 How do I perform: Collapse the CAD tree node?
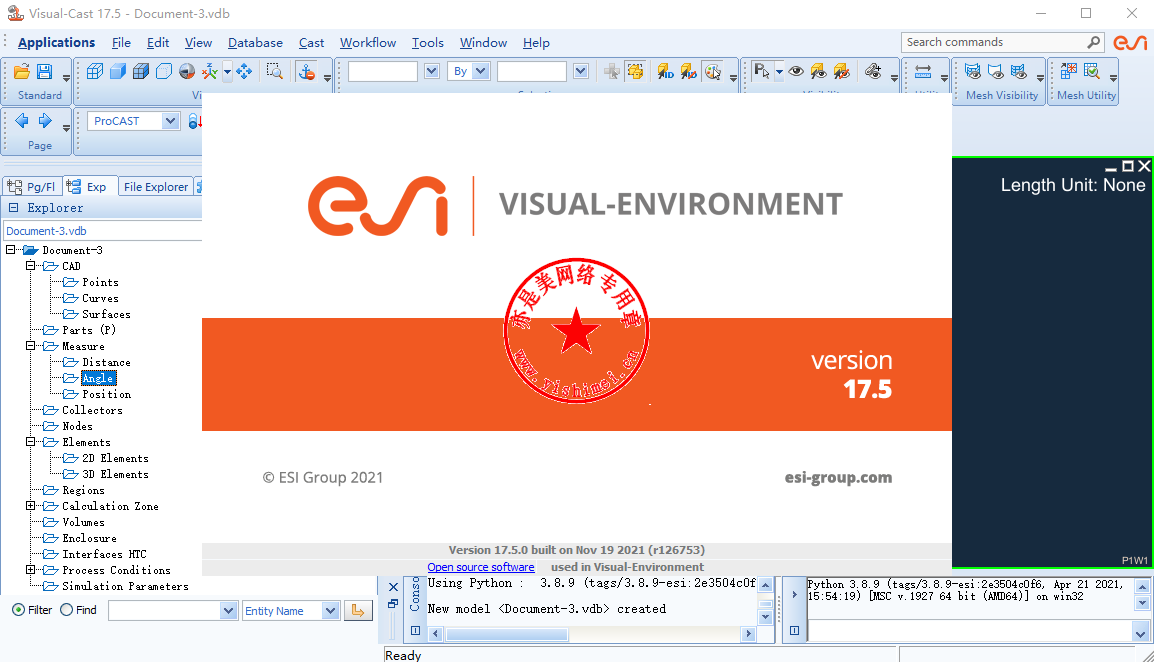tap(30, 266)
